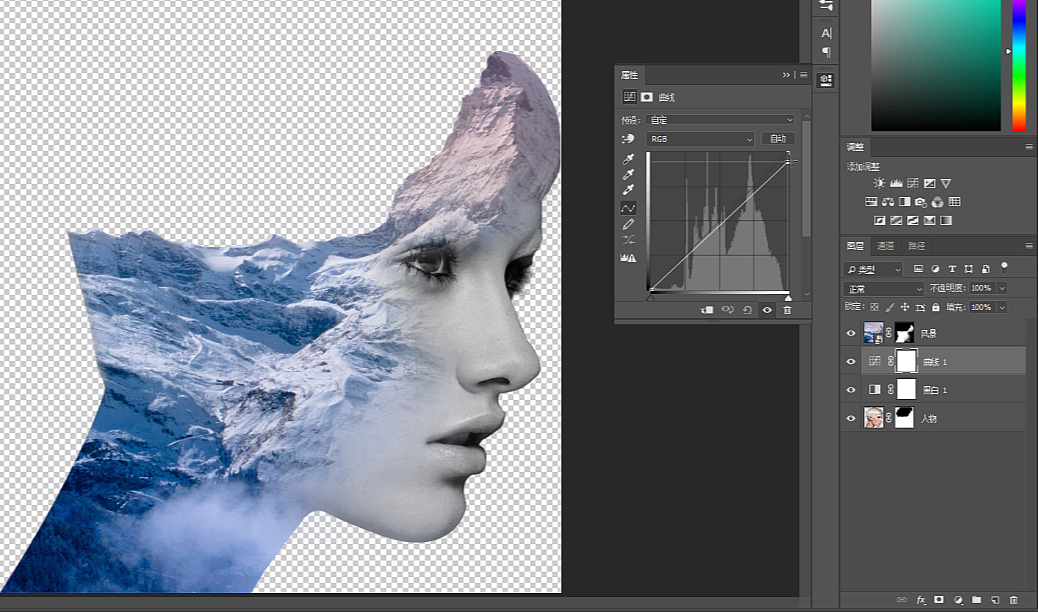The height and width of the screenshot is (612, 1038).
Task: Click the clip to layer icon in Properties
Action: pyautogui.click(x=707, y=310)
